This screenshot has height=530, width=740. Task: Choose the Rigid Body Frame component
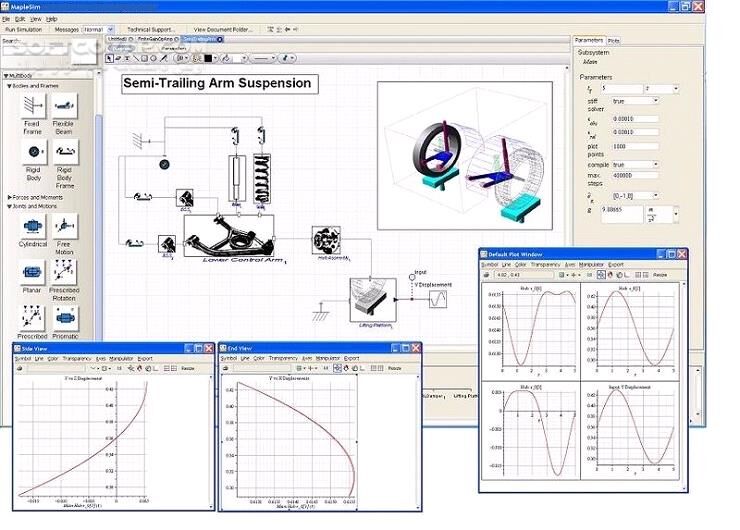point(64,152)
